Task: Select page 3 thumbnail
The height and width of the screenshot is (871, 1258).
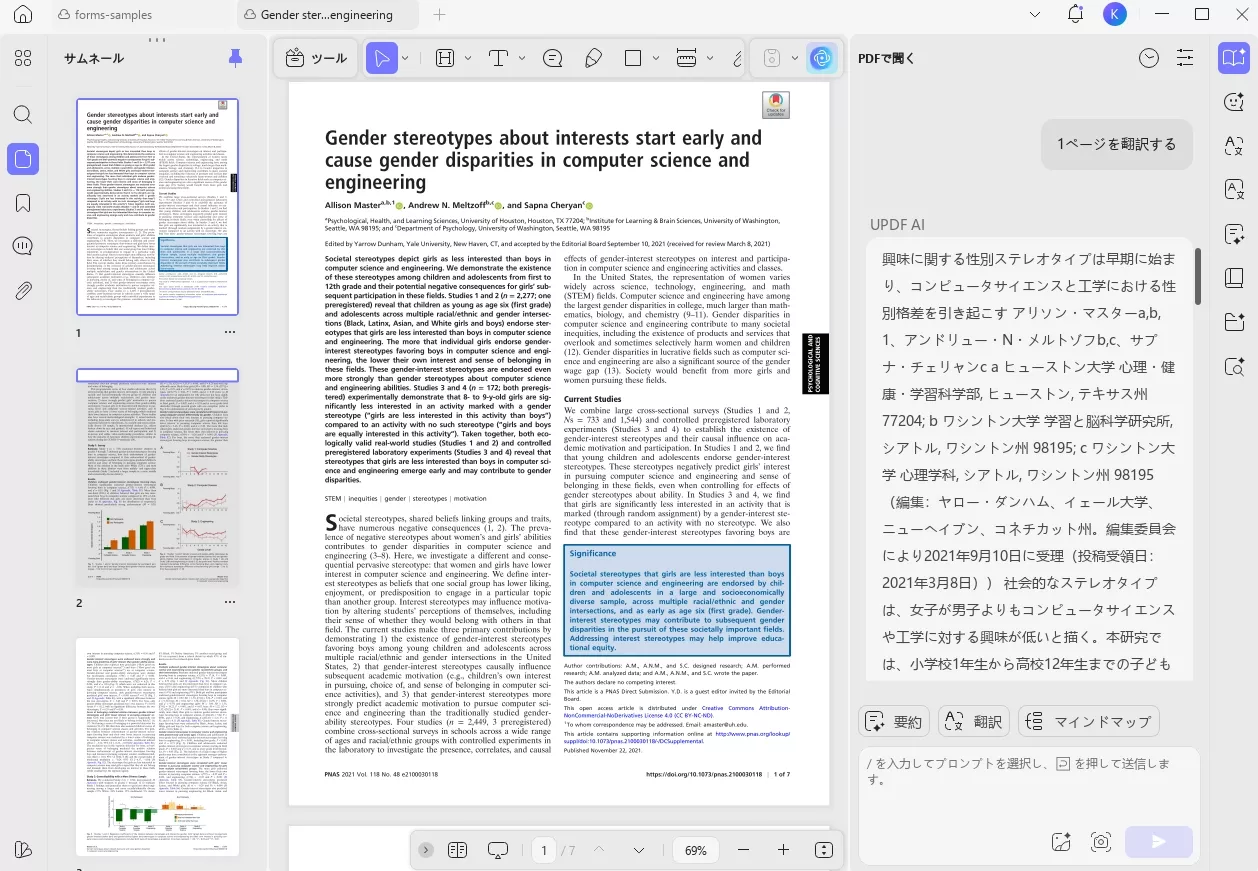Action: 158,746
